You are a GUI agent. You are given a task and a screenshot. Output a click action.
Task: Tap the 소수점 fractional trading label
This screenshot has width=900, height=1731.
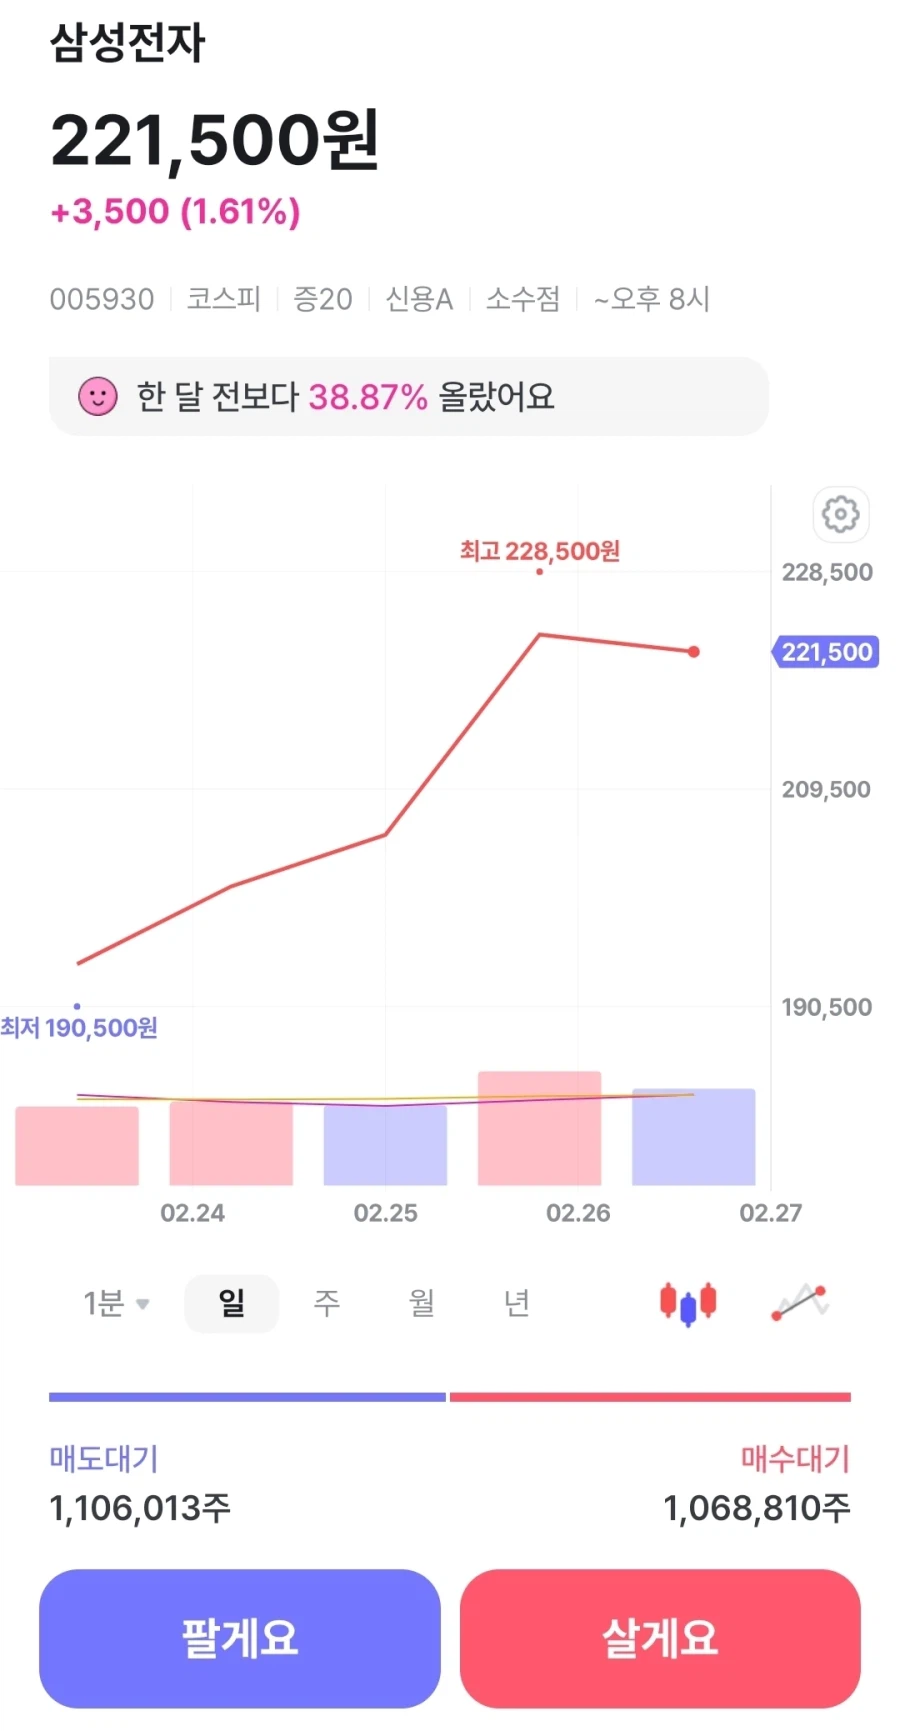click(522, 299)
